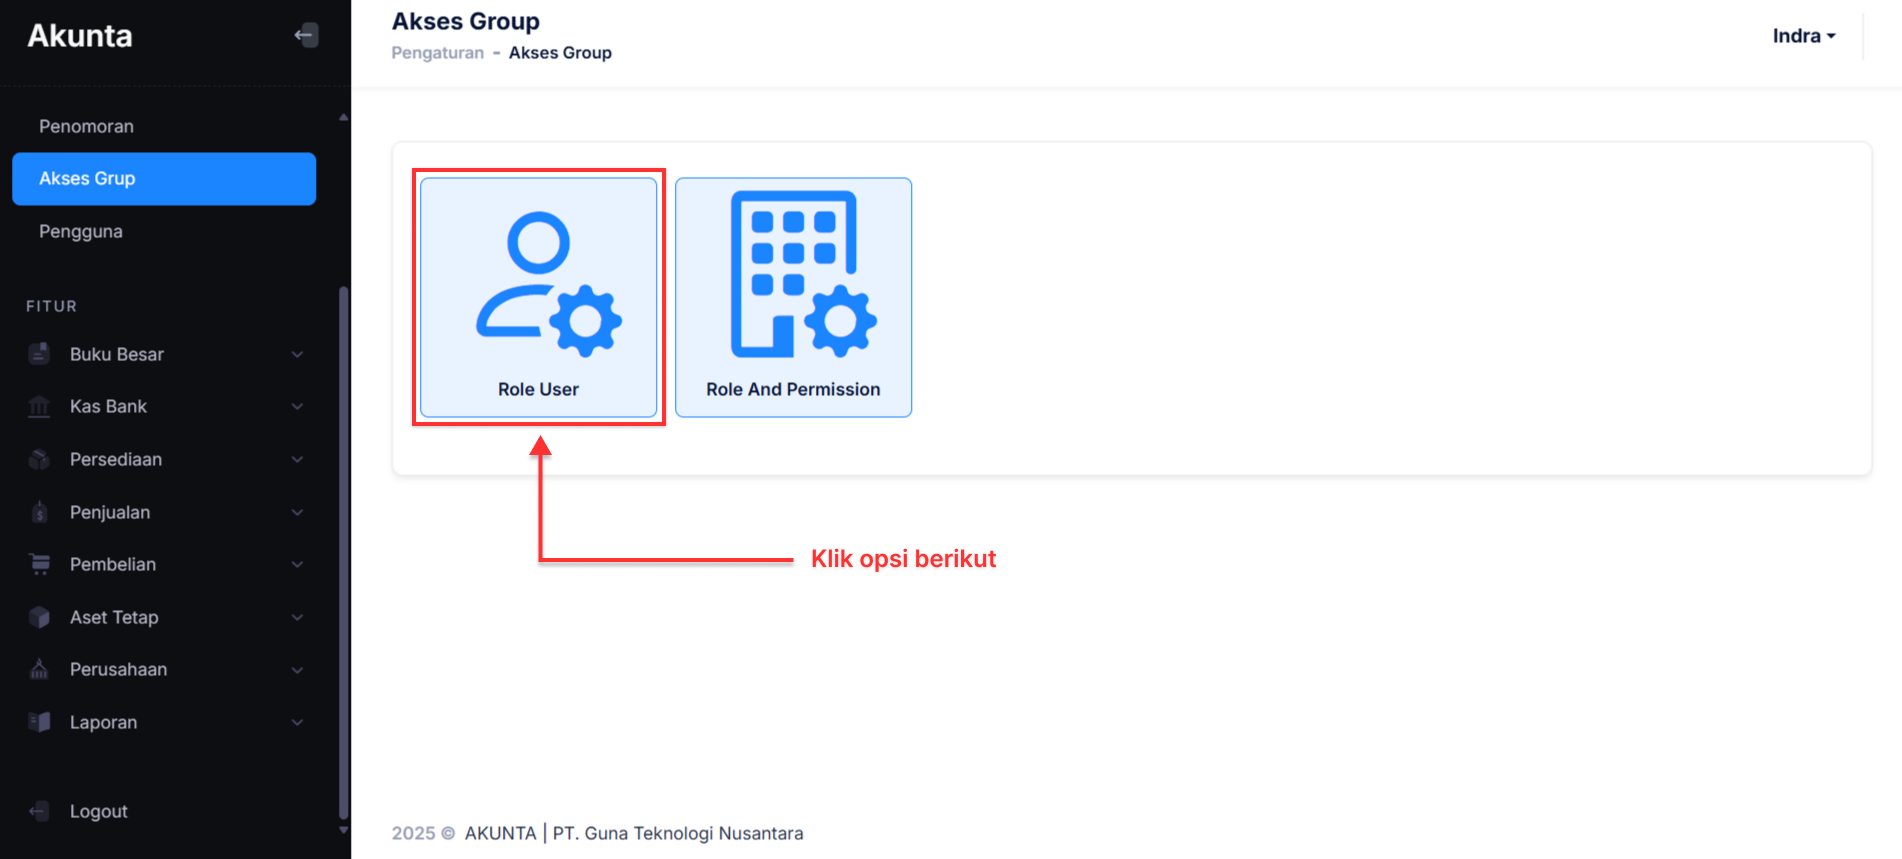Click the Aset Tetap cube icon
Screen dimensions: 1902x859
pos(39,618)
